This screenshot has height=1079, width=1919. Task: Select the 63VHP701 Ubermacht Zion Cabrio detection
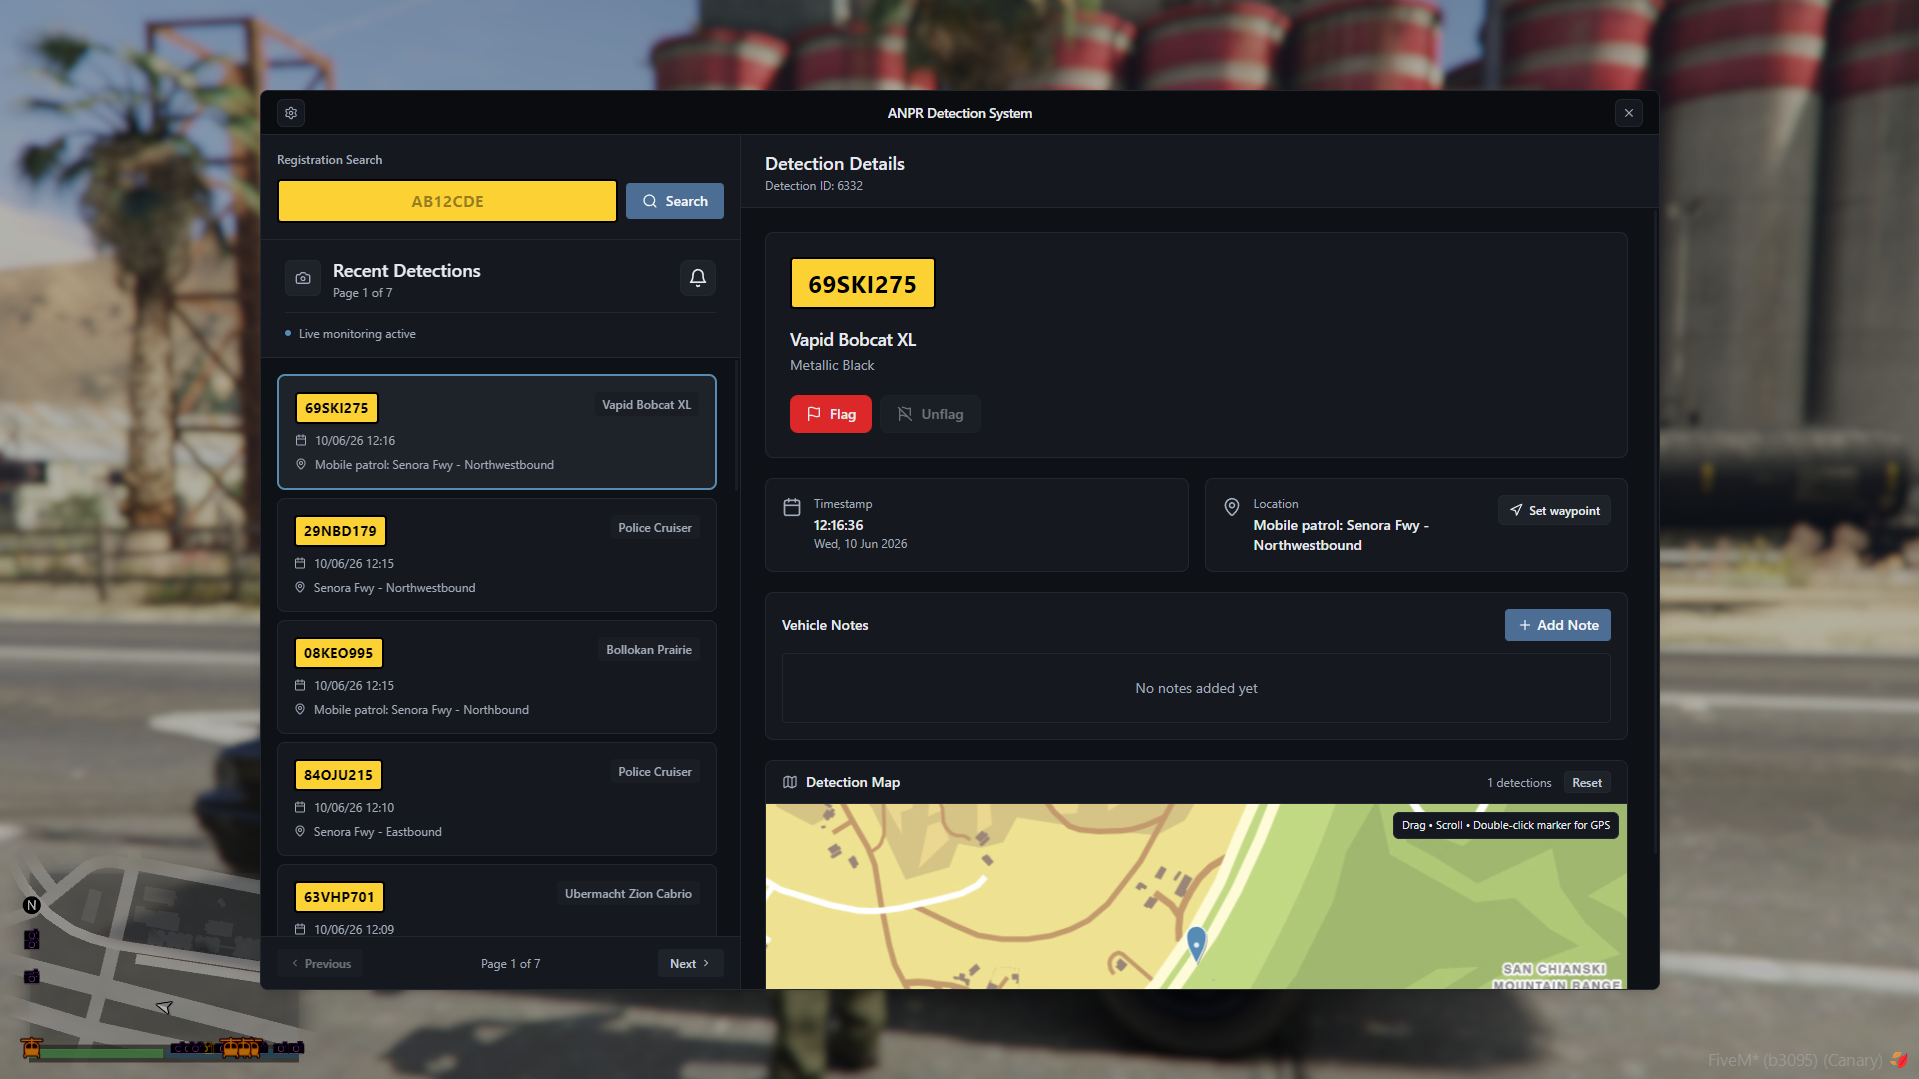coord(497,901)
